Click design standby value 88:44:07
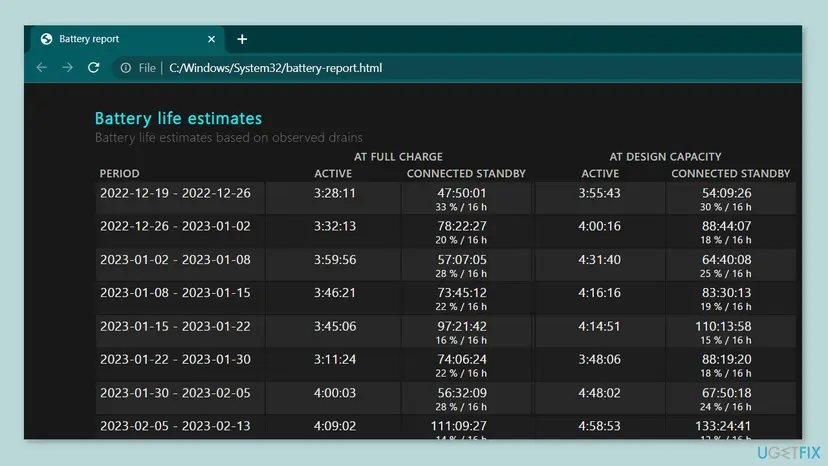This screenshot has height=466, width=828. pos(727,226)
